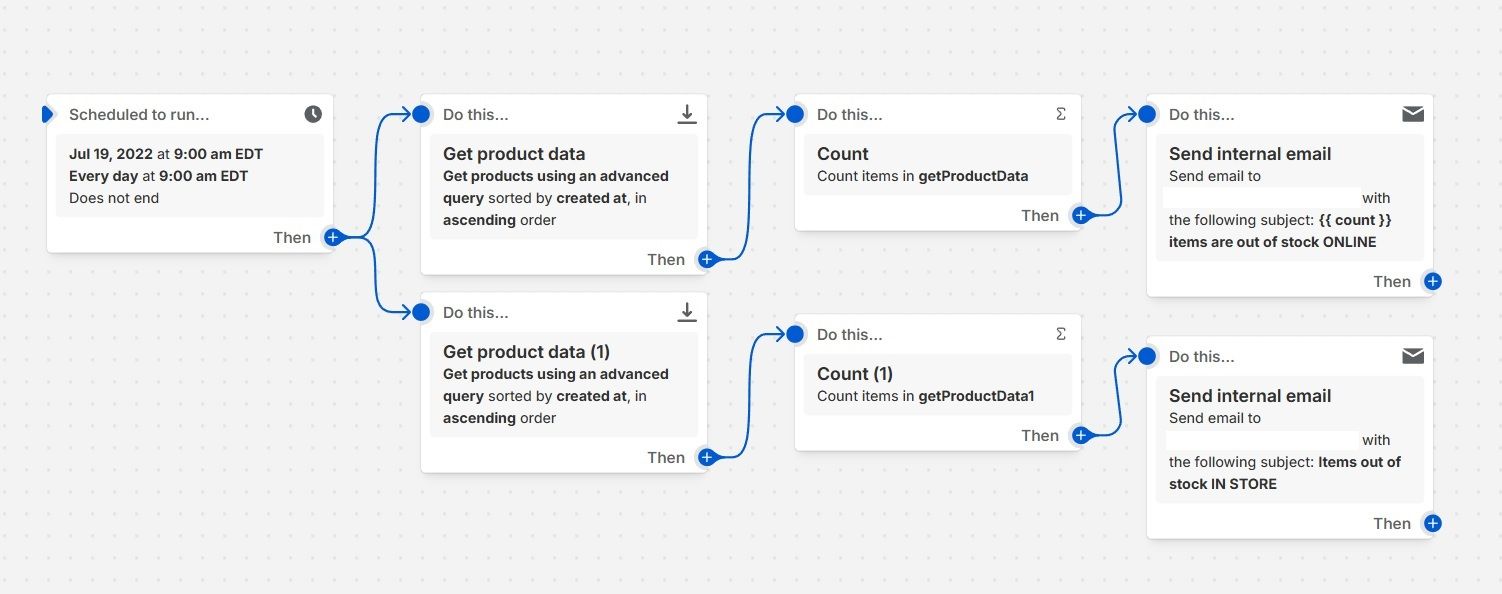This screenshot has height=594, width=1502.
Task: Click the input connector dot on Count step
Action: point(795,114)
